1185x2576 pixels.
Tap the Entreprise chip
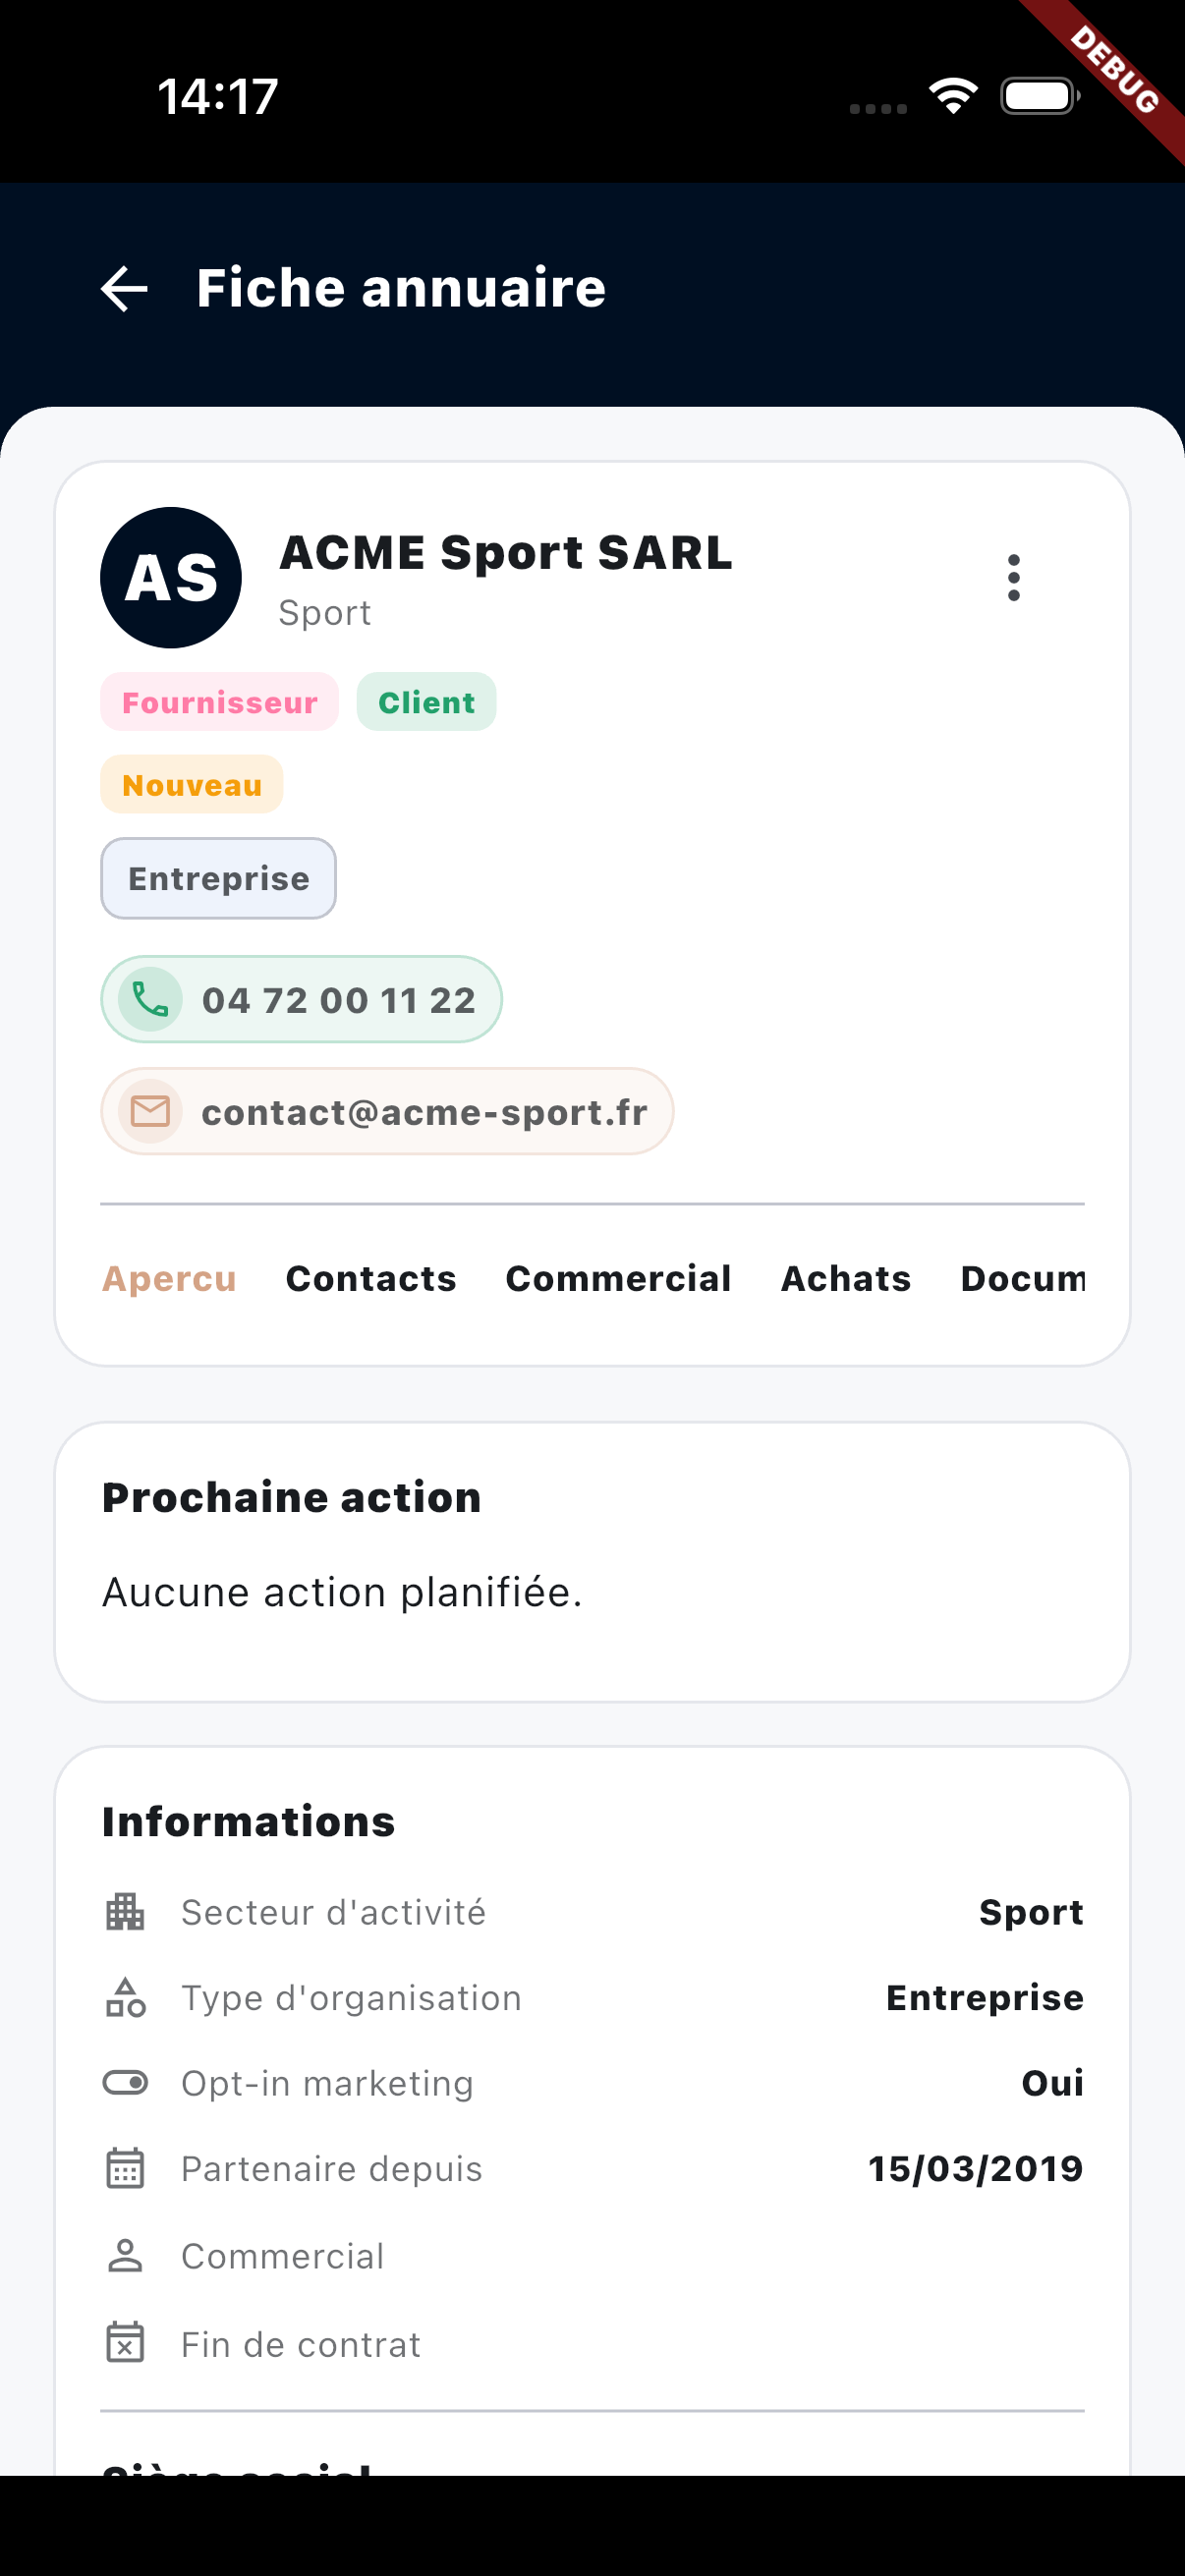click(218, 878)
